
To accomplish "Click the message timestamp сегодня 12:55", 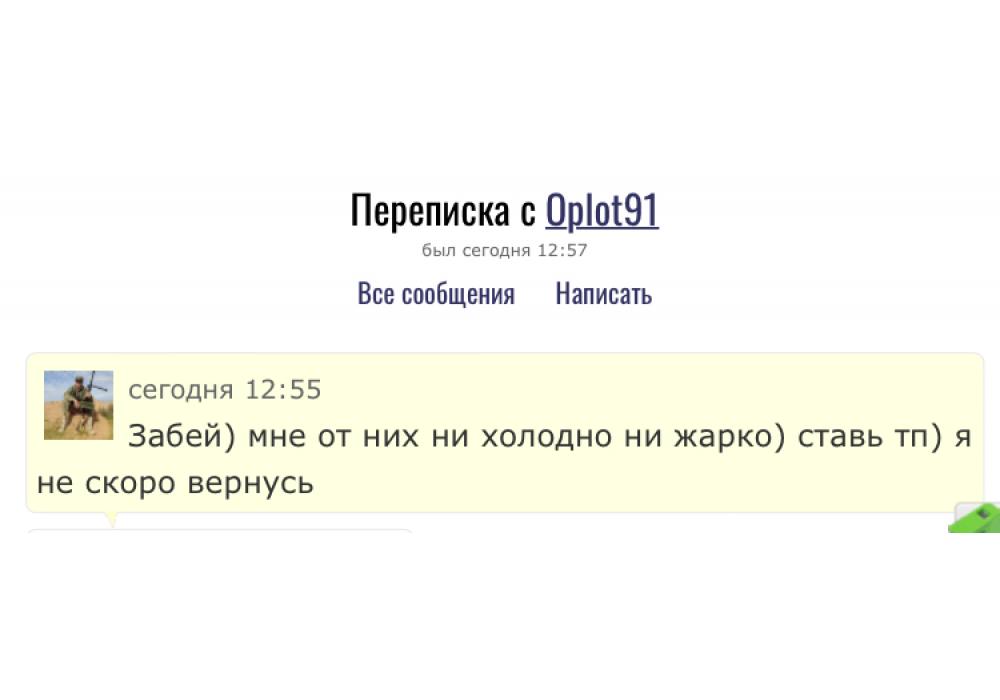I will tap(225, 390).
